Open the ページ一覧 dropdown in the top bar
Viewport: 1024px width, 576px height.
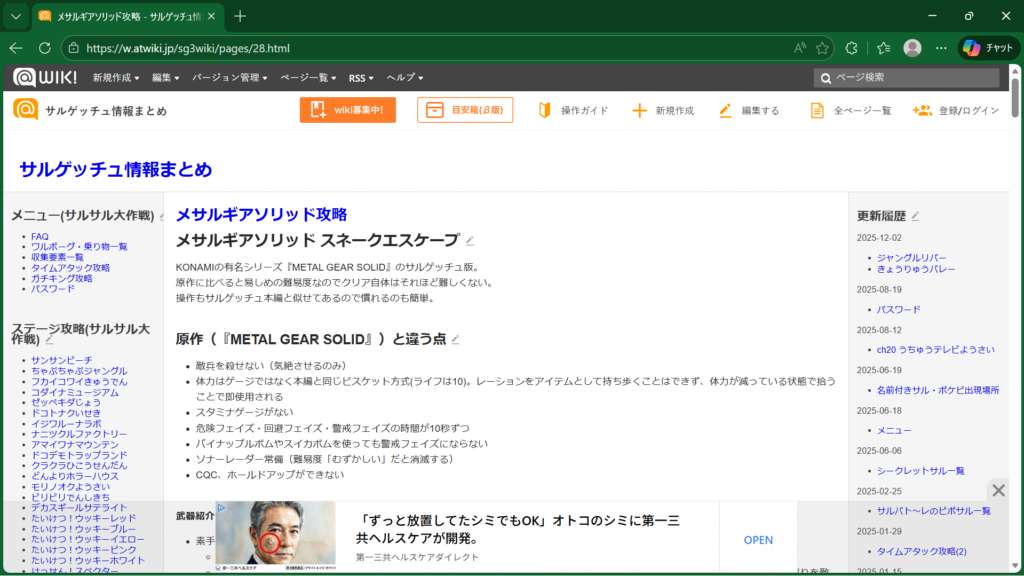click(x=309, y=78)
